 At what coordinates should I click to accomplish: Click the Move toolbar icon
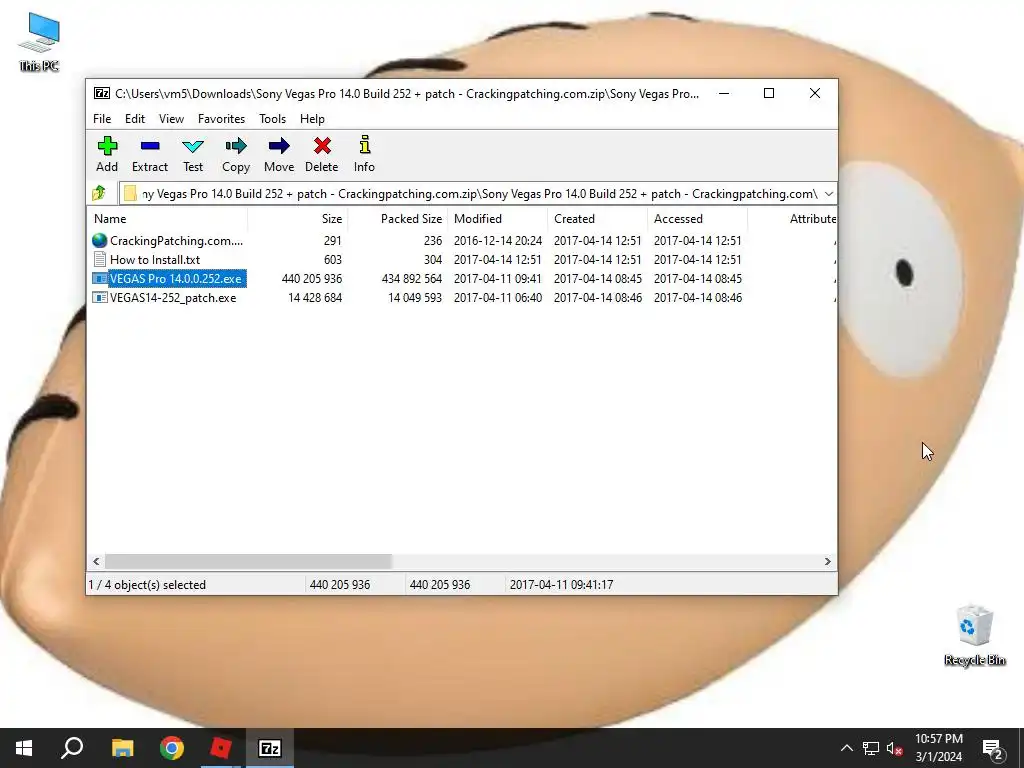(279, 155)
